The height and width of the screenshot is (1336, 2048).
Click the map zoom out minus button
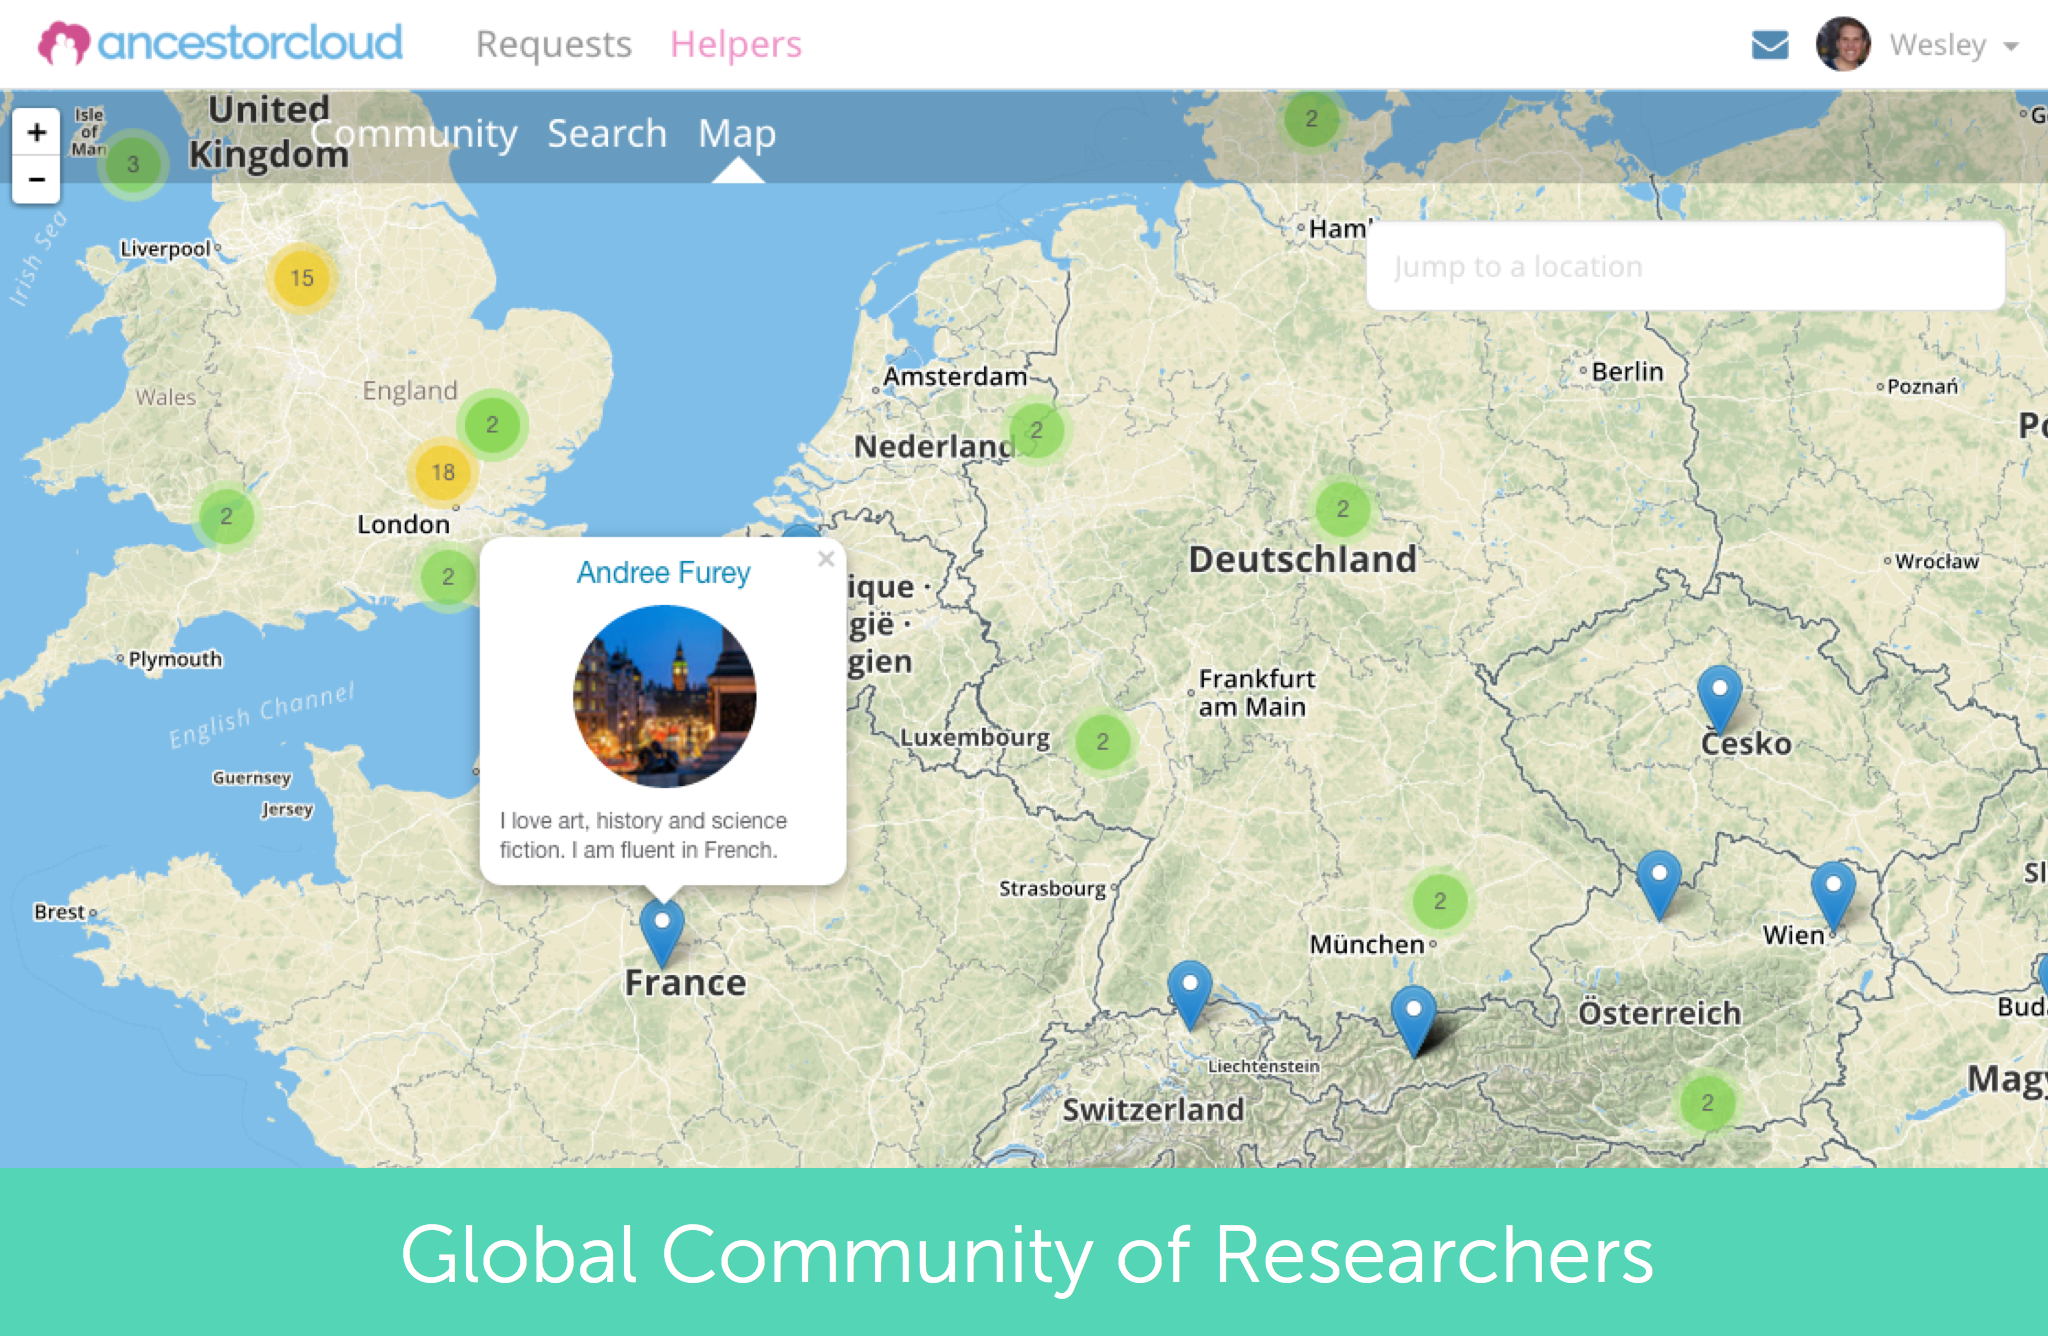[x=37, y=180]
